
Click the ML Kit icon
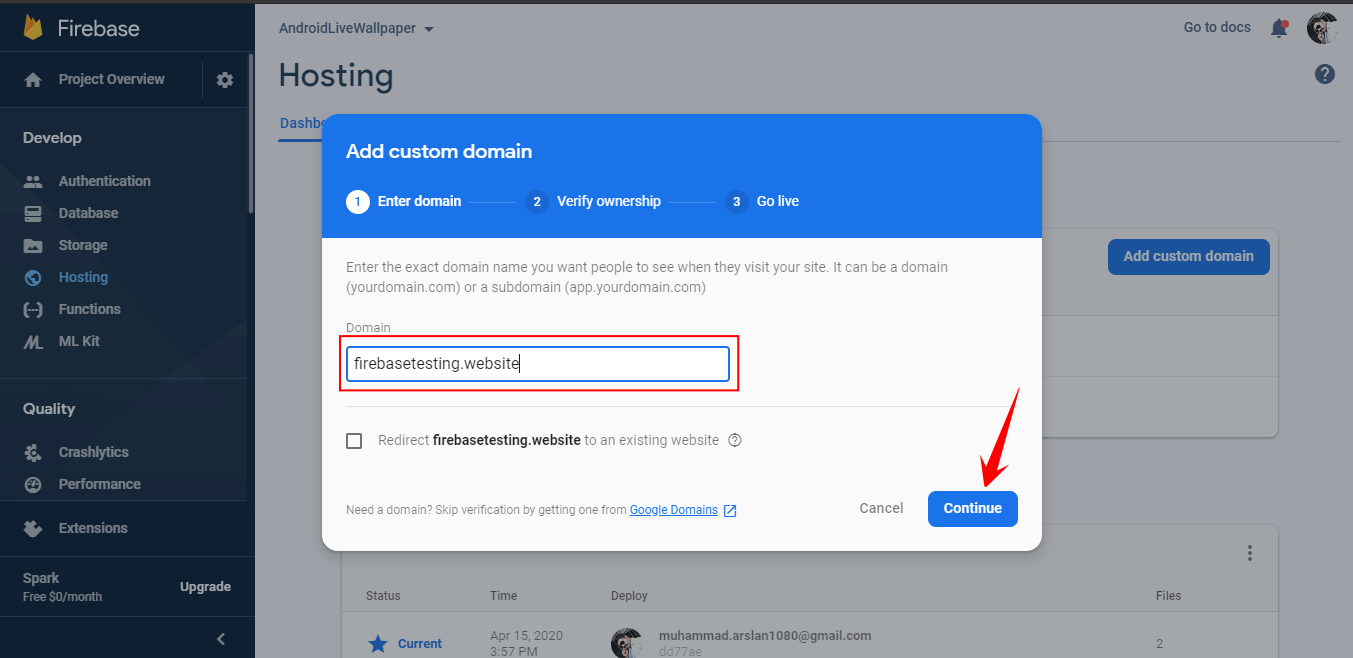click(x=33, y=342)
